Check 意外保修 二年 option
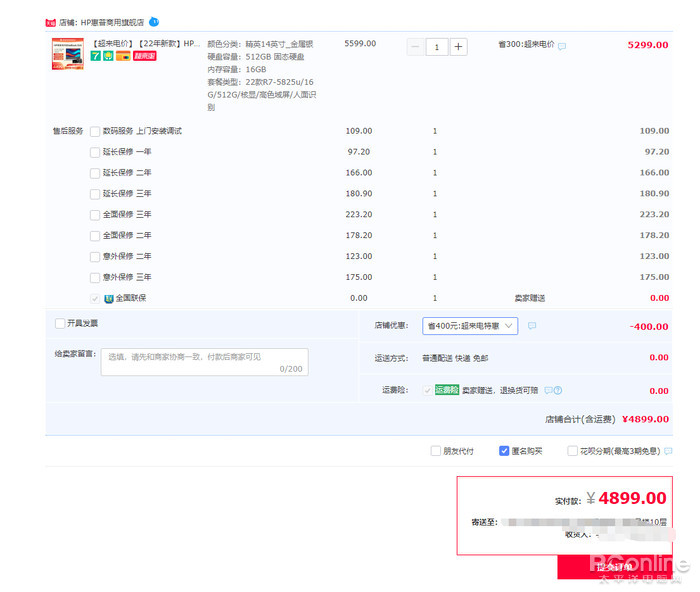The width and height of the screenshot is (700, 592). [95, 257]
